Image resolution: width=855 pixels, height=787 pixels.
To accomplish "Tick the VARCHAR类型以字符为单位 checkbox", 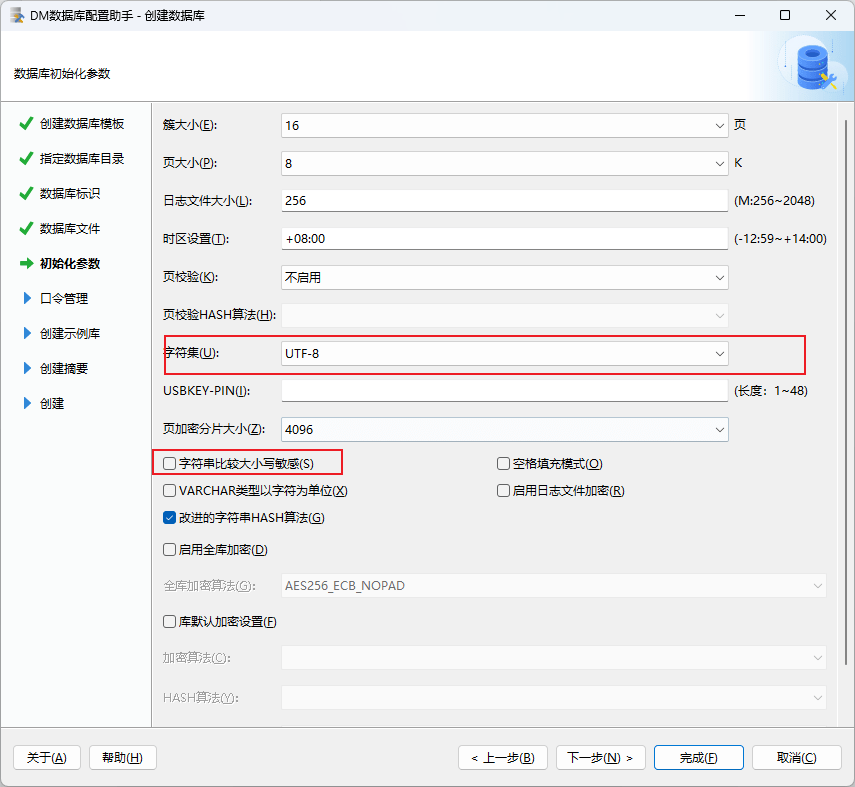I will (170, 491).
